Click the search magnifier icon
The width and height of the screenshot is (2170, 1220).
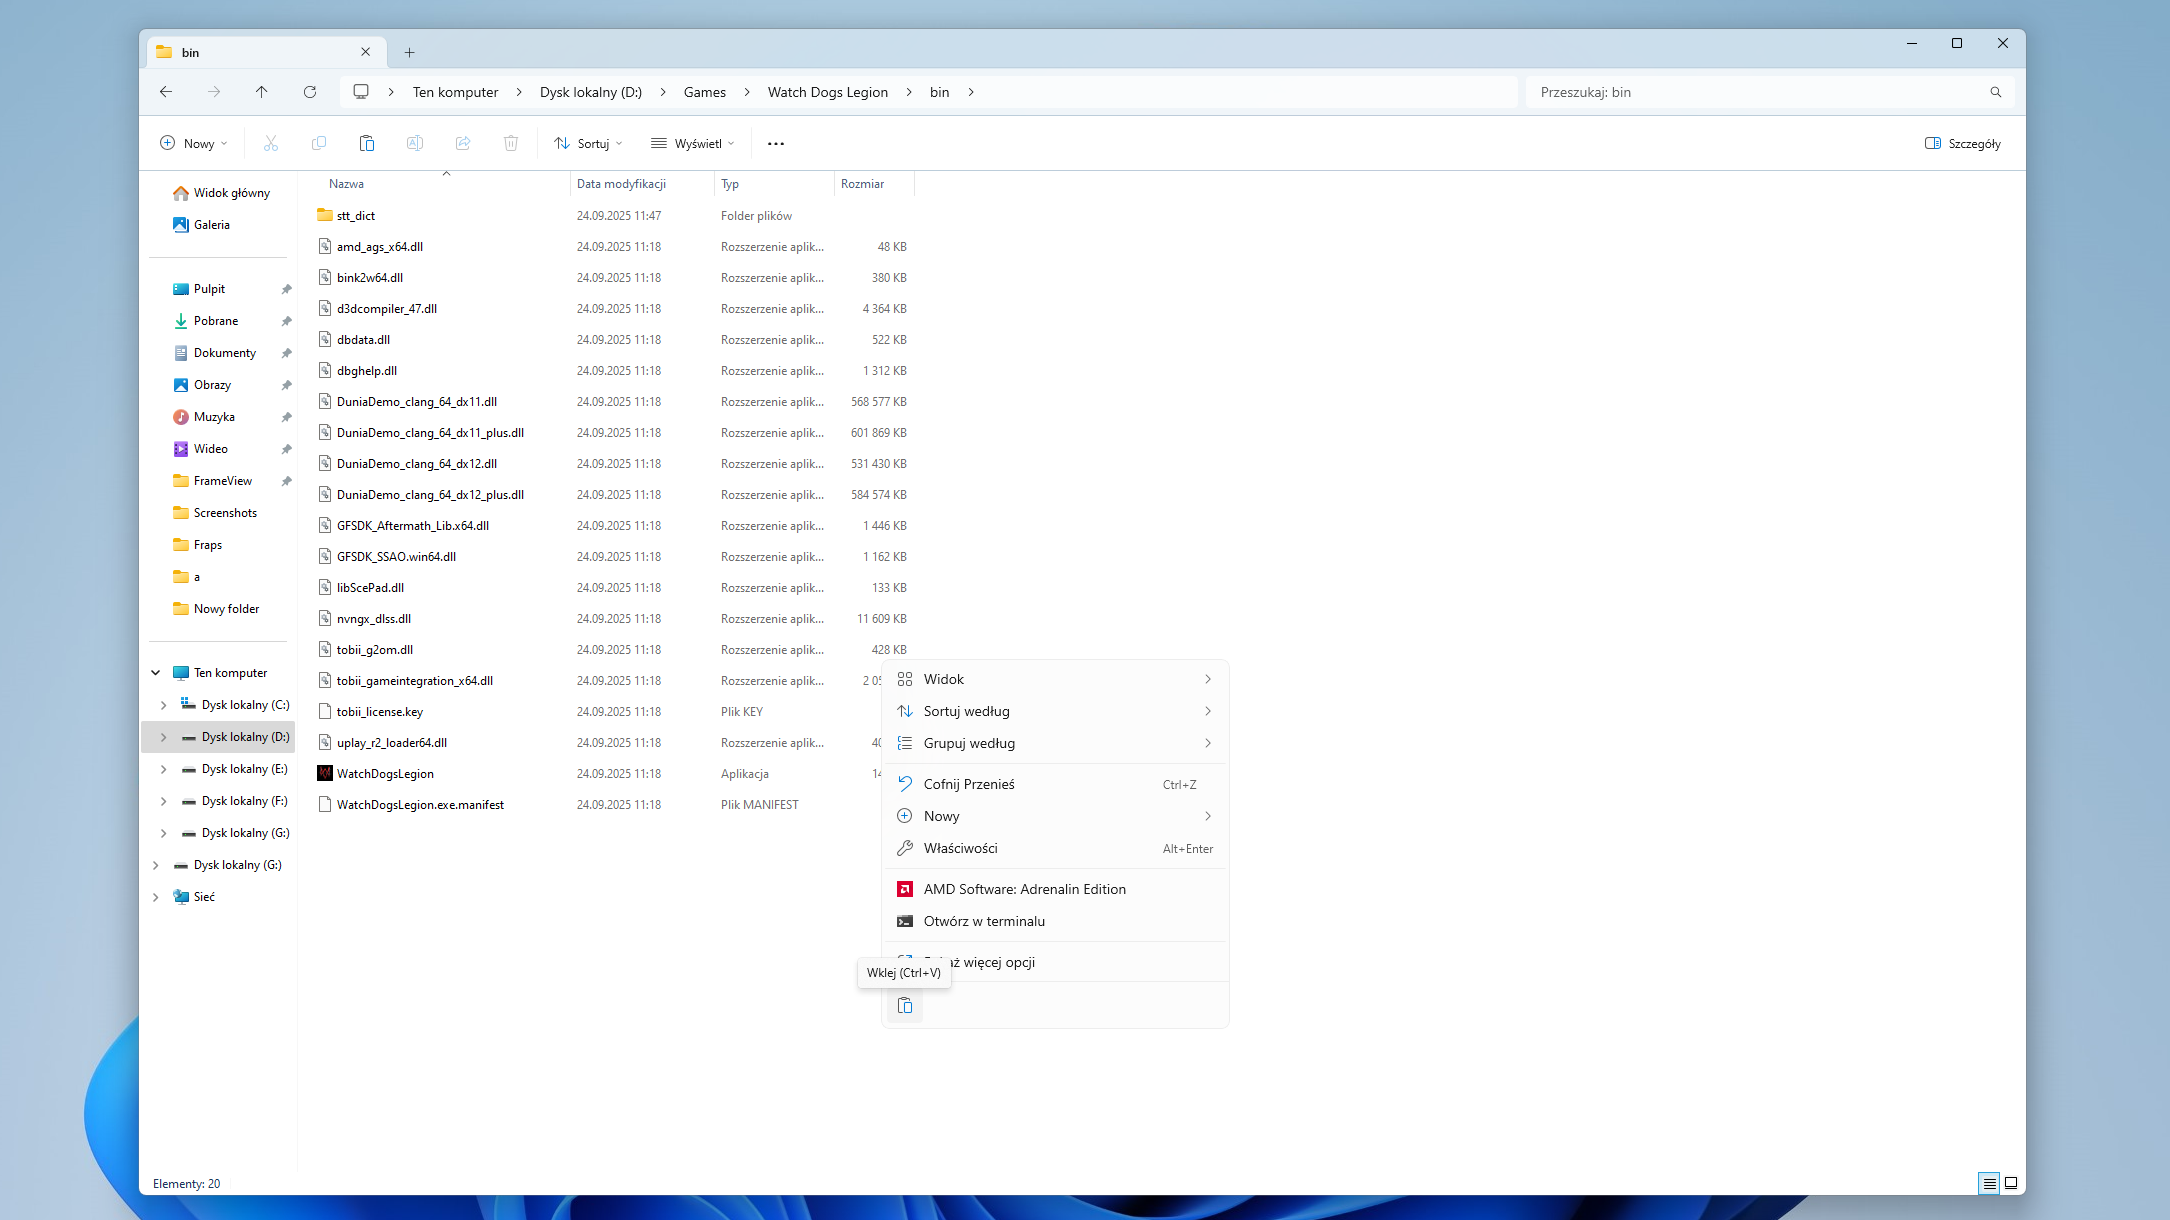click(x=1996, y=92)
